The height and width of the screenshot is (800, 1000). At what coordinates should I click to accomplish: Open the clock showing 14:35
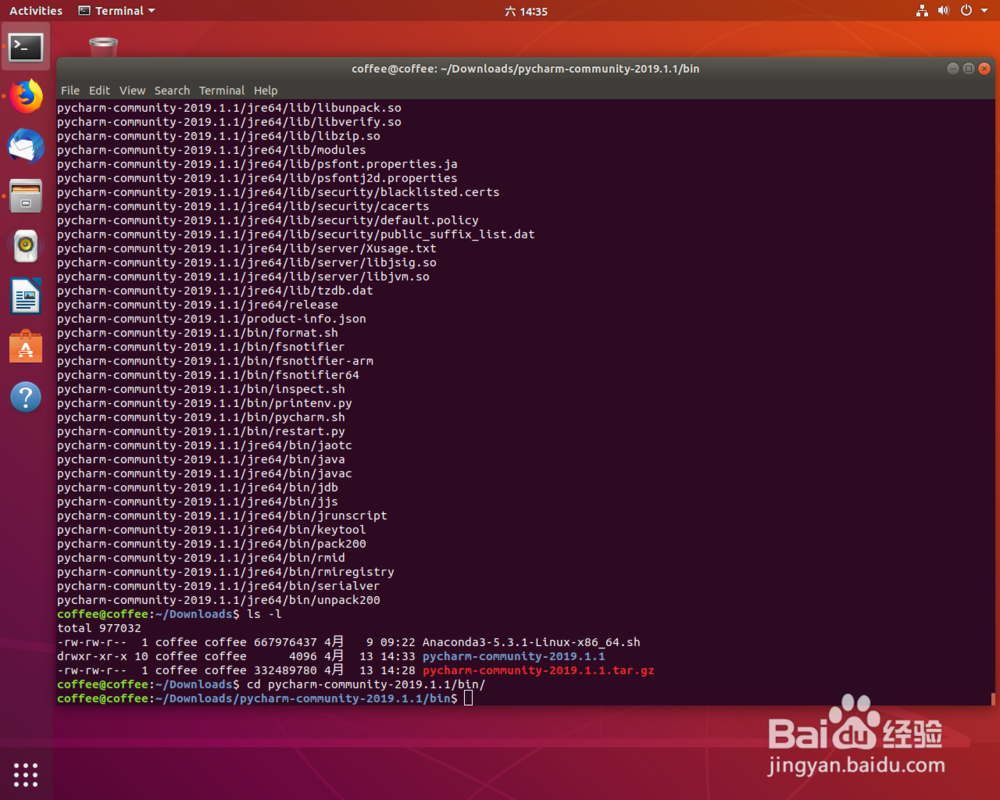coord(526,11)
